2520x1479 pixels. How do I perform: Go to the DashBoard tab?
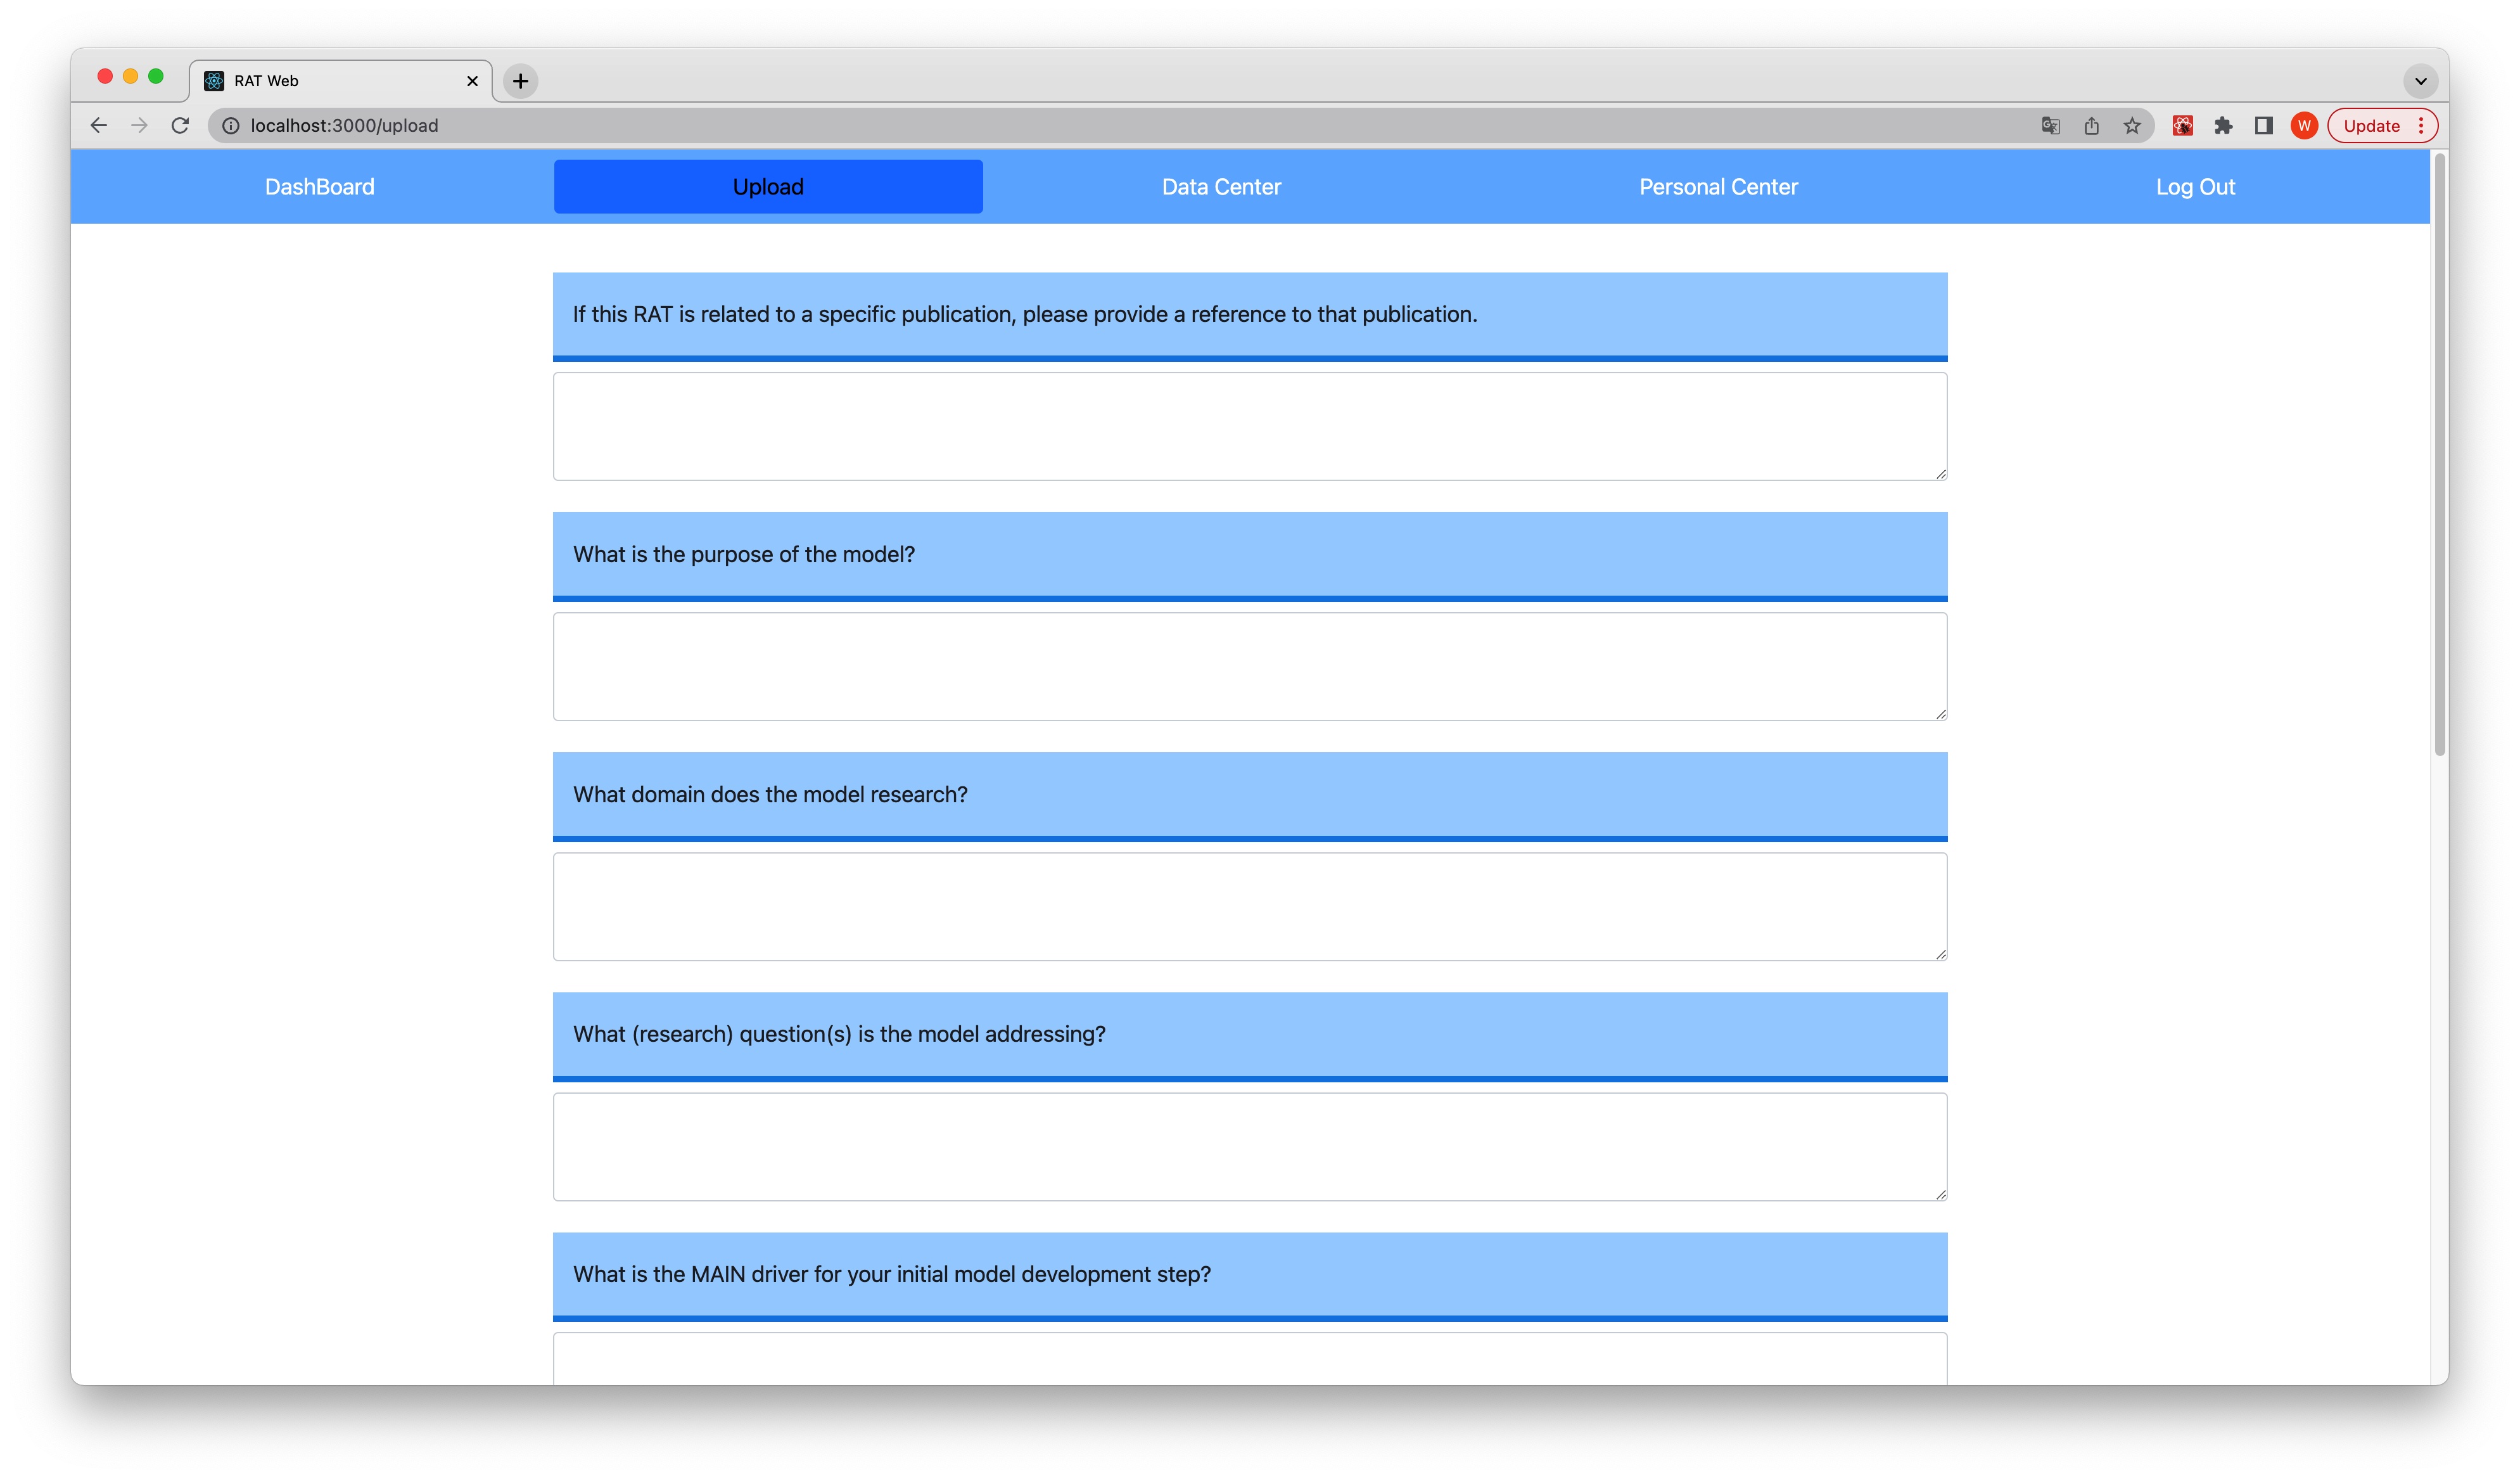click(x=319, y=187)
